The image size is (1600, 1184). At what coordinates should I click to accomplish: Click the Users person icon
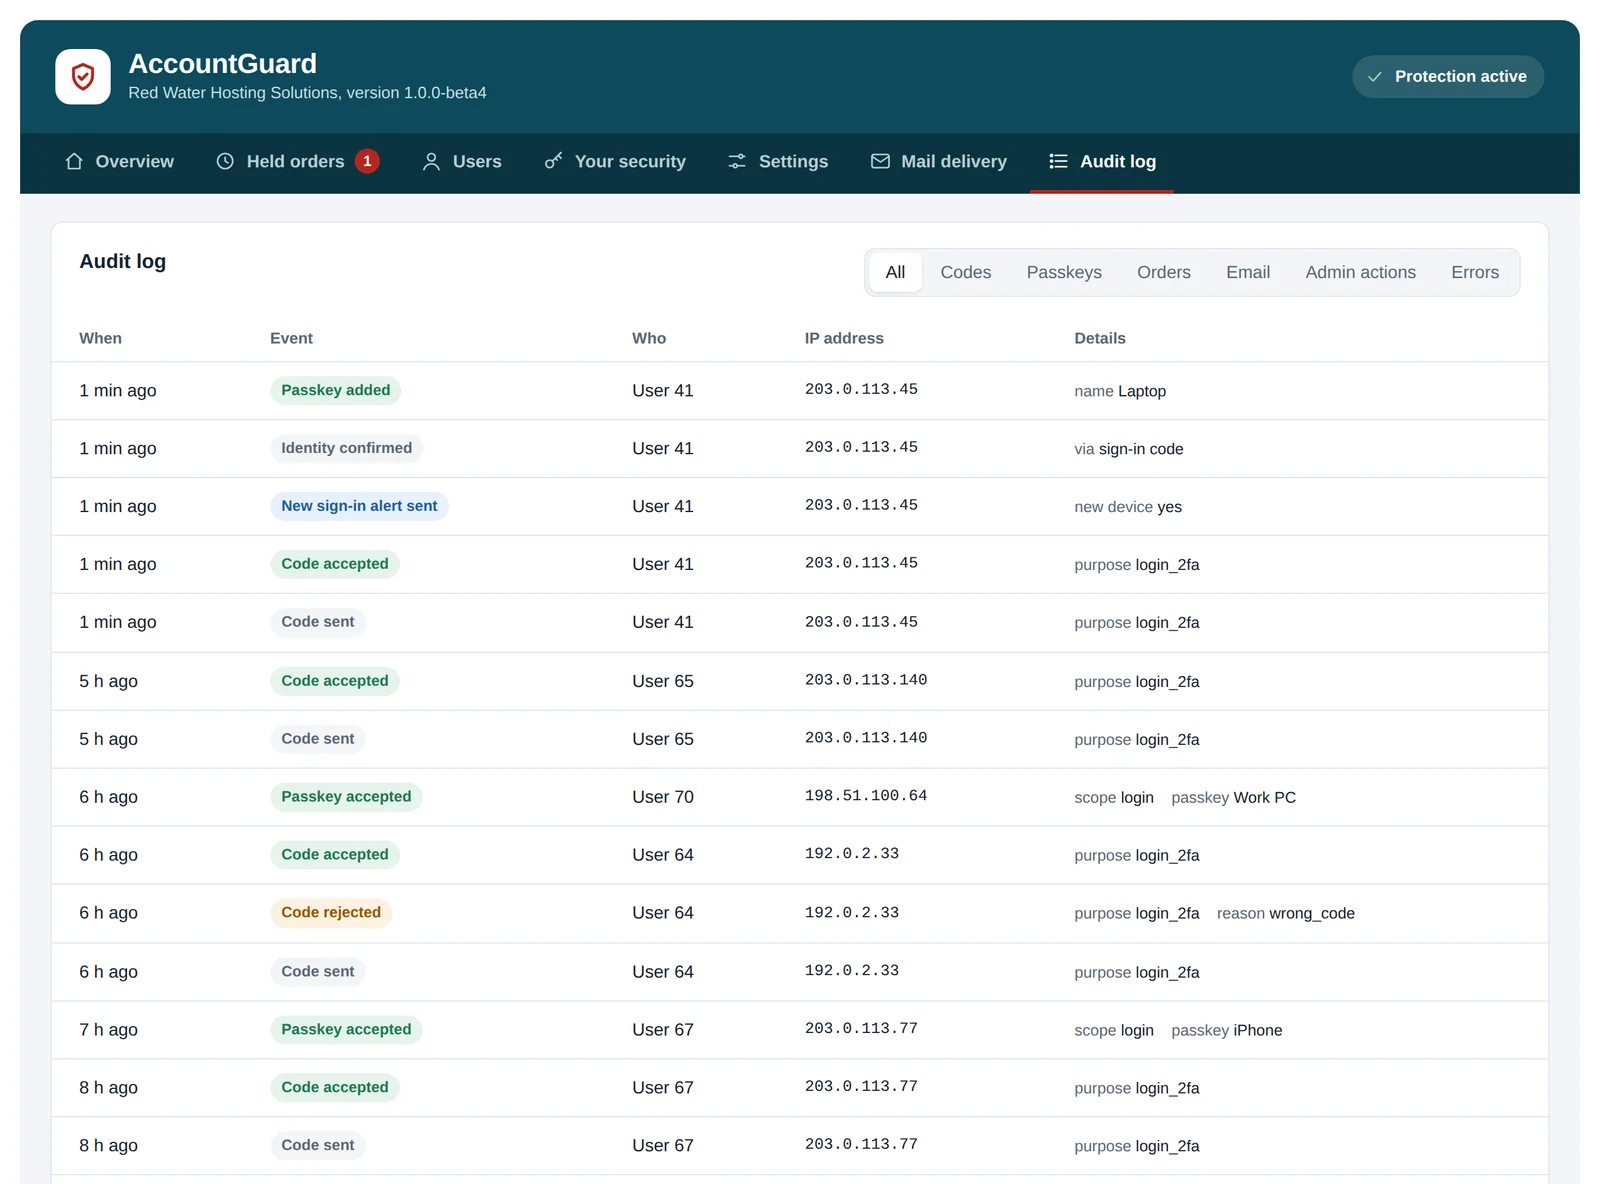tap(431, 161)
